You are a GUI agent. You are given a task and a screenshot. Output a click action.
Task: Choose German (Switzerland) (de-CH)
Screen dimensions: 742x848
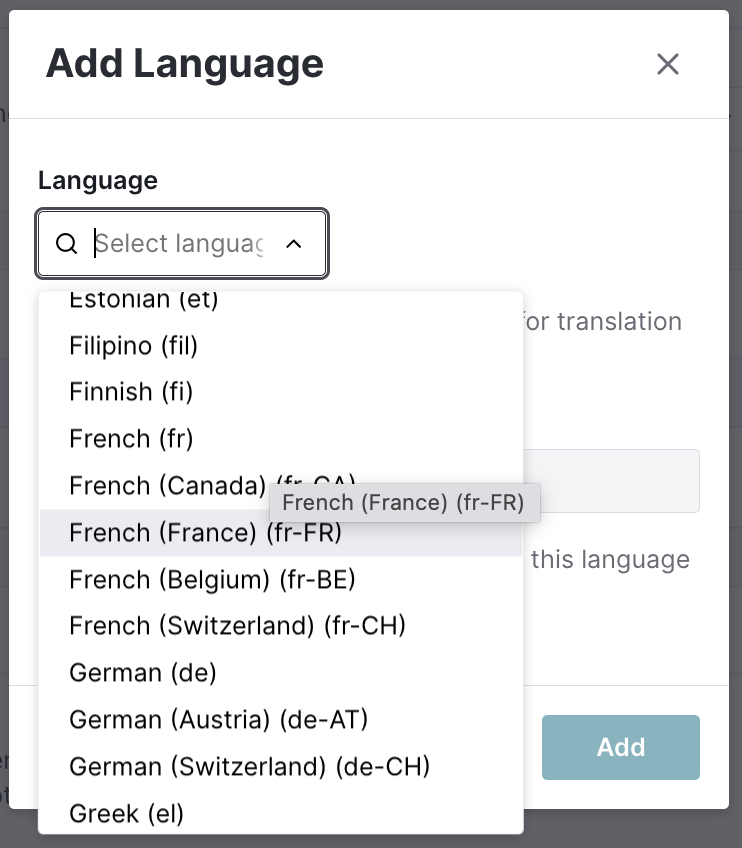pyautogui.click(x=281, y=767)
